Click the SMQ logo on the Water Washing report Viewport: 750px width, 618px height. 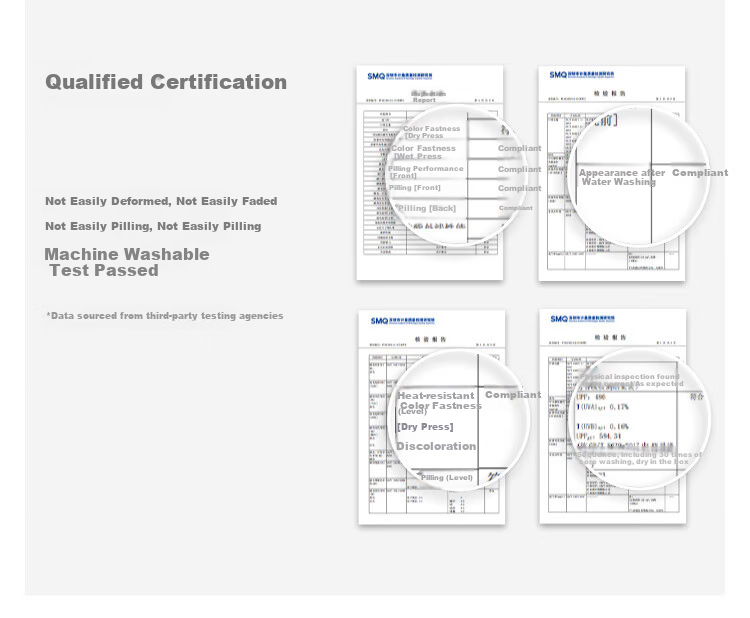point(582,75)
